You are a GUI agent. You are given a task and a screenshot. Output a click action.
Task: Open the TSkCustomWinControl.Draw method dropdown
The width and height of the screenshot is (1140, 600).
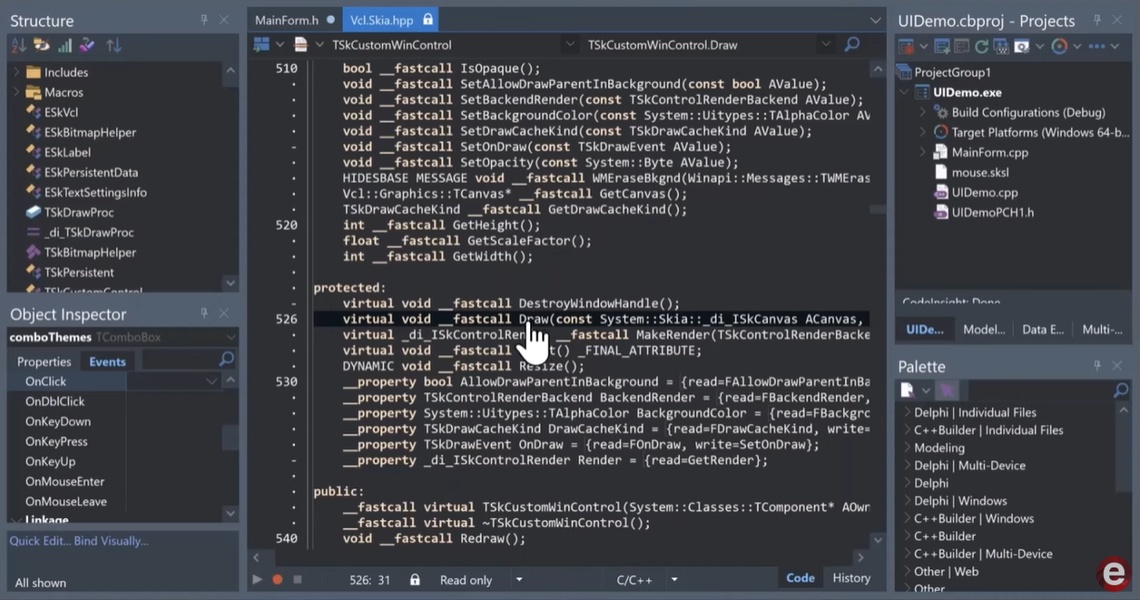pyautogui.click(x=825, y=44)
